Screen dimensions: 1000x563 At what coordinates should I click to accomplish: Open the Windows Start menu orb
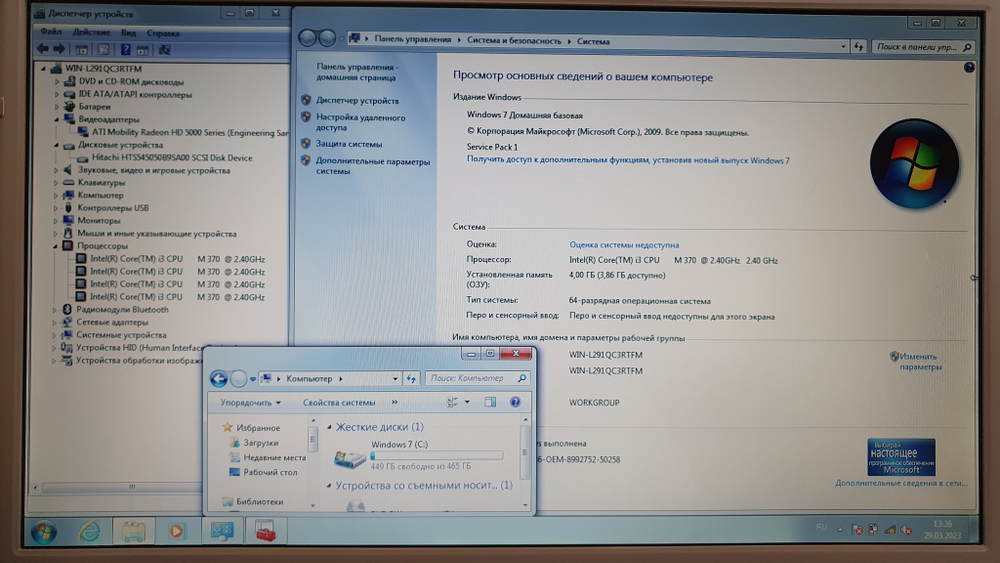point(44,531)
